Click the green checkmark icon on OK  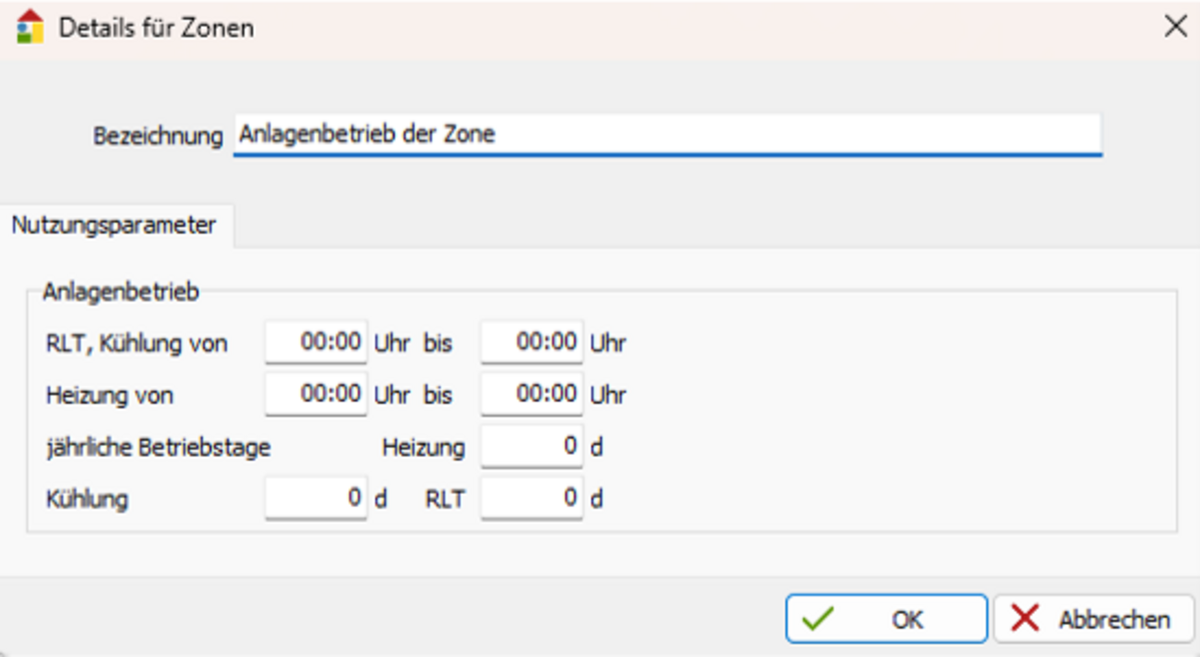click(818, 619)
